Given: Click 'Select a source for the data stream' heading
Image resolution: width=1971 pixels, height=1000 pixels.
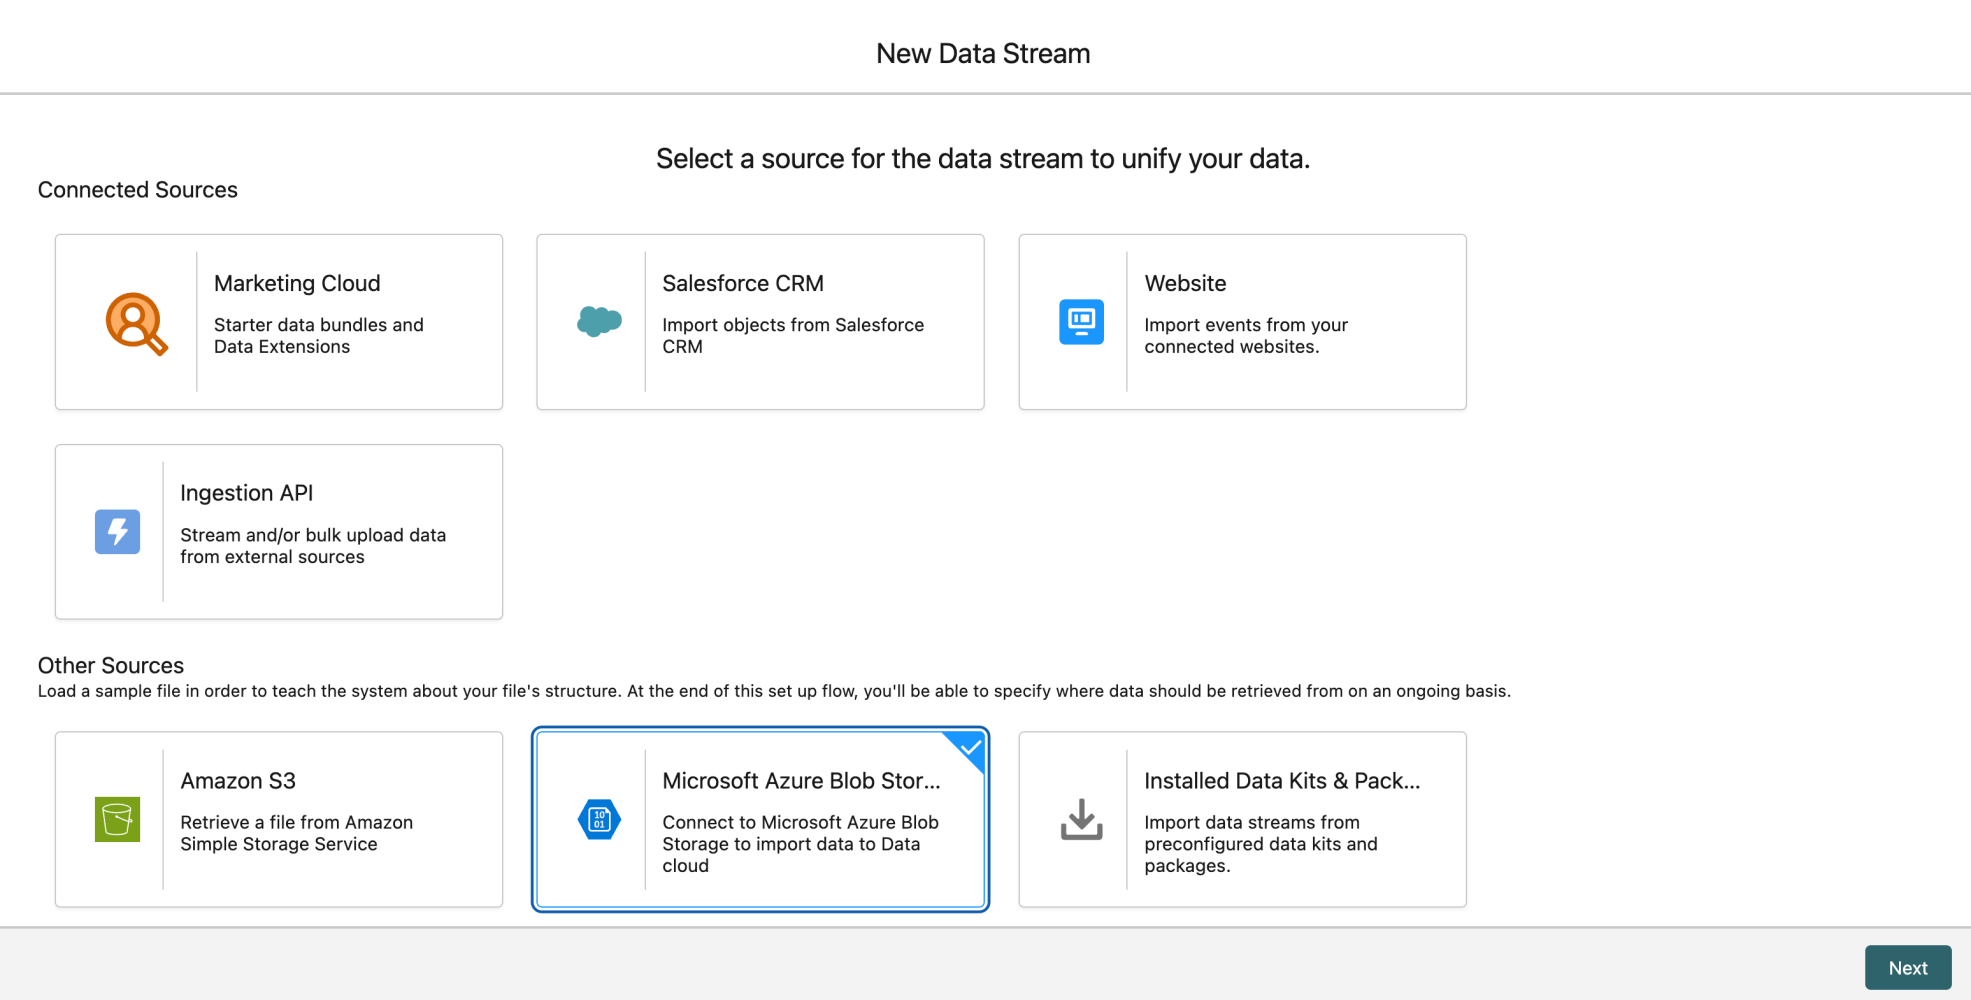Looking at the screenshot, I should [x=983, y=159].
